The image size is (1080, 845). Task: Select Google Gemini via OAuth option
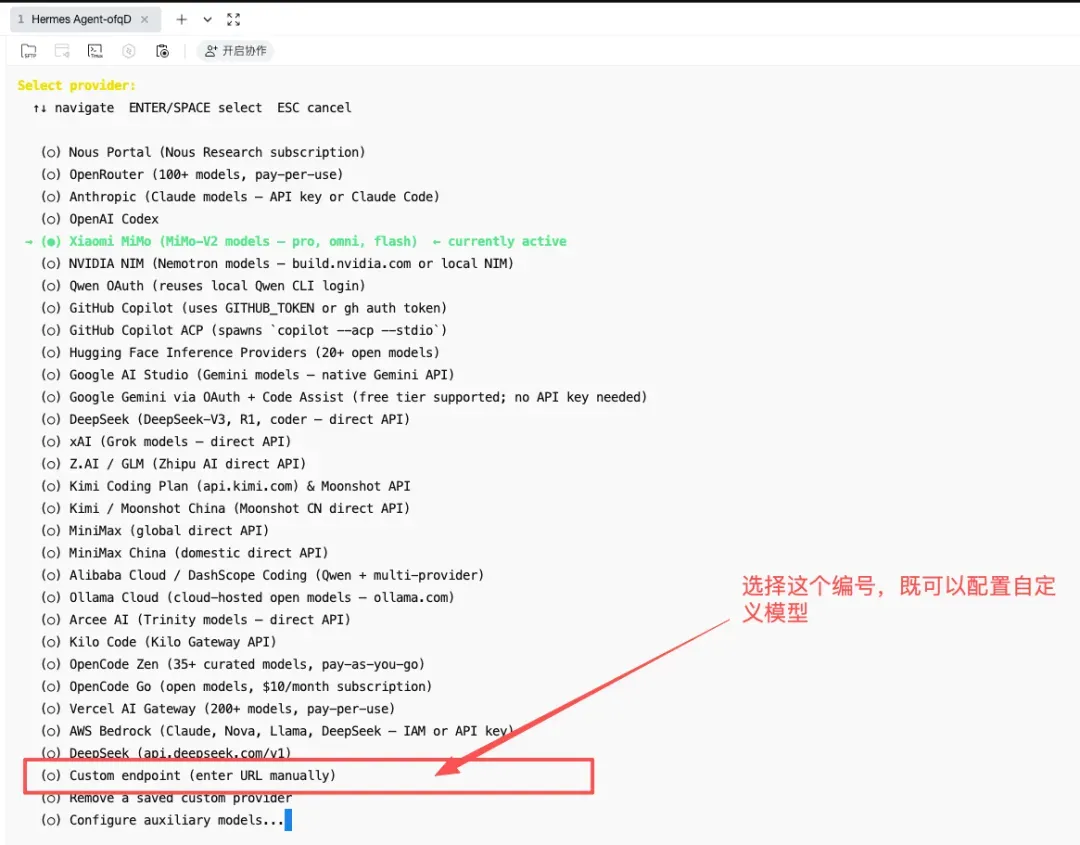click(x=344, y=397)
